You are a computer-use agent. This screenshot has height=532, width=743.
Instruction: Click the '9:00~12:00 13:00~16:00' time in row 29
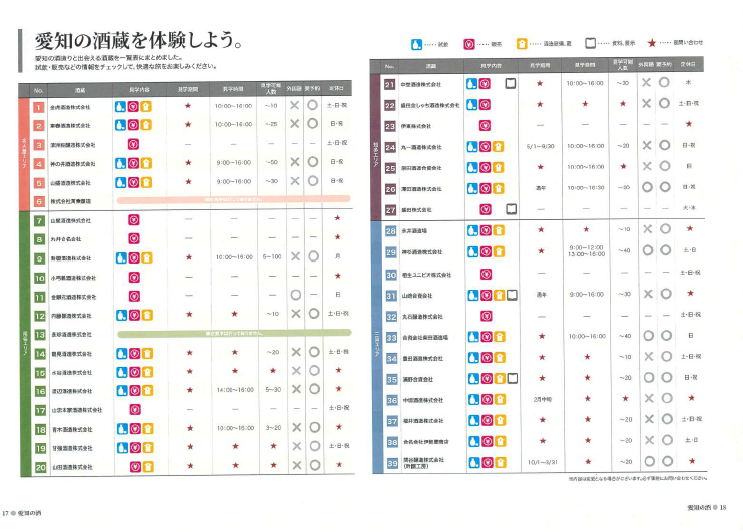pyautogui.click(x=587, y=251)
